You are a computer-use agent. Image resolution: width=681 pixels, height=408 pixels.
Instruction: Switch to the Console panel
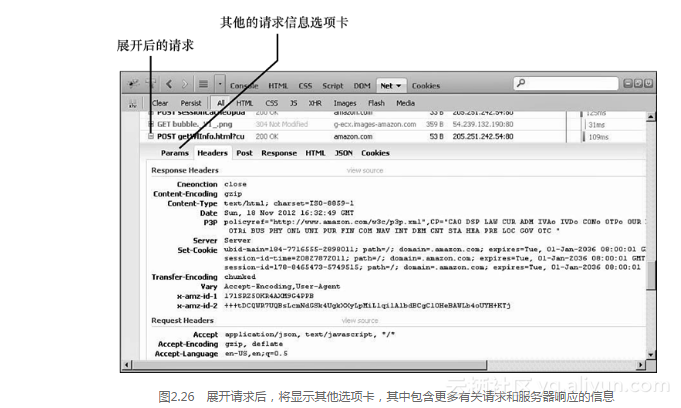pyautogui.click(x=244, y=86)
